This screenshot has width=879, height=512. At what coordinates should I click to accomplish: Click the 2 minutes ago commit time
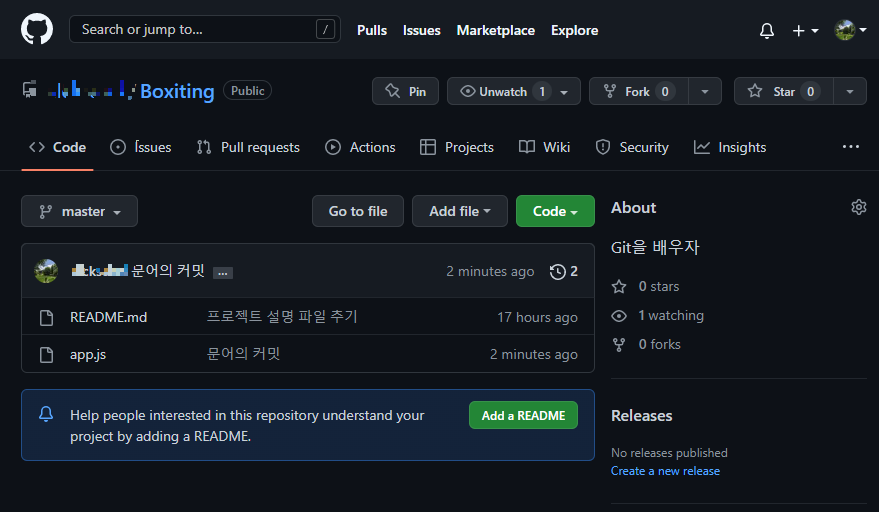(490, 271)
